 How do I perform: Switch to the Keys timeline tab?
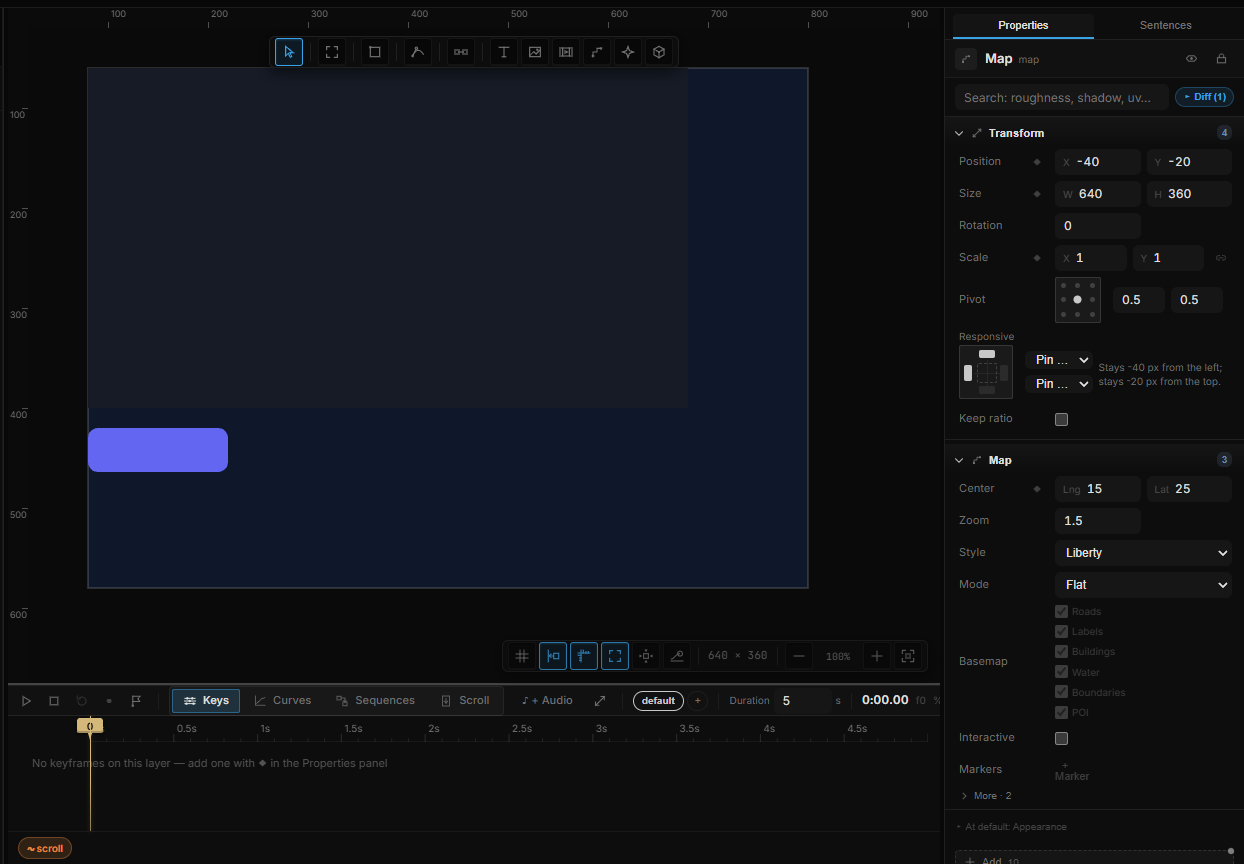click(206, 701)
